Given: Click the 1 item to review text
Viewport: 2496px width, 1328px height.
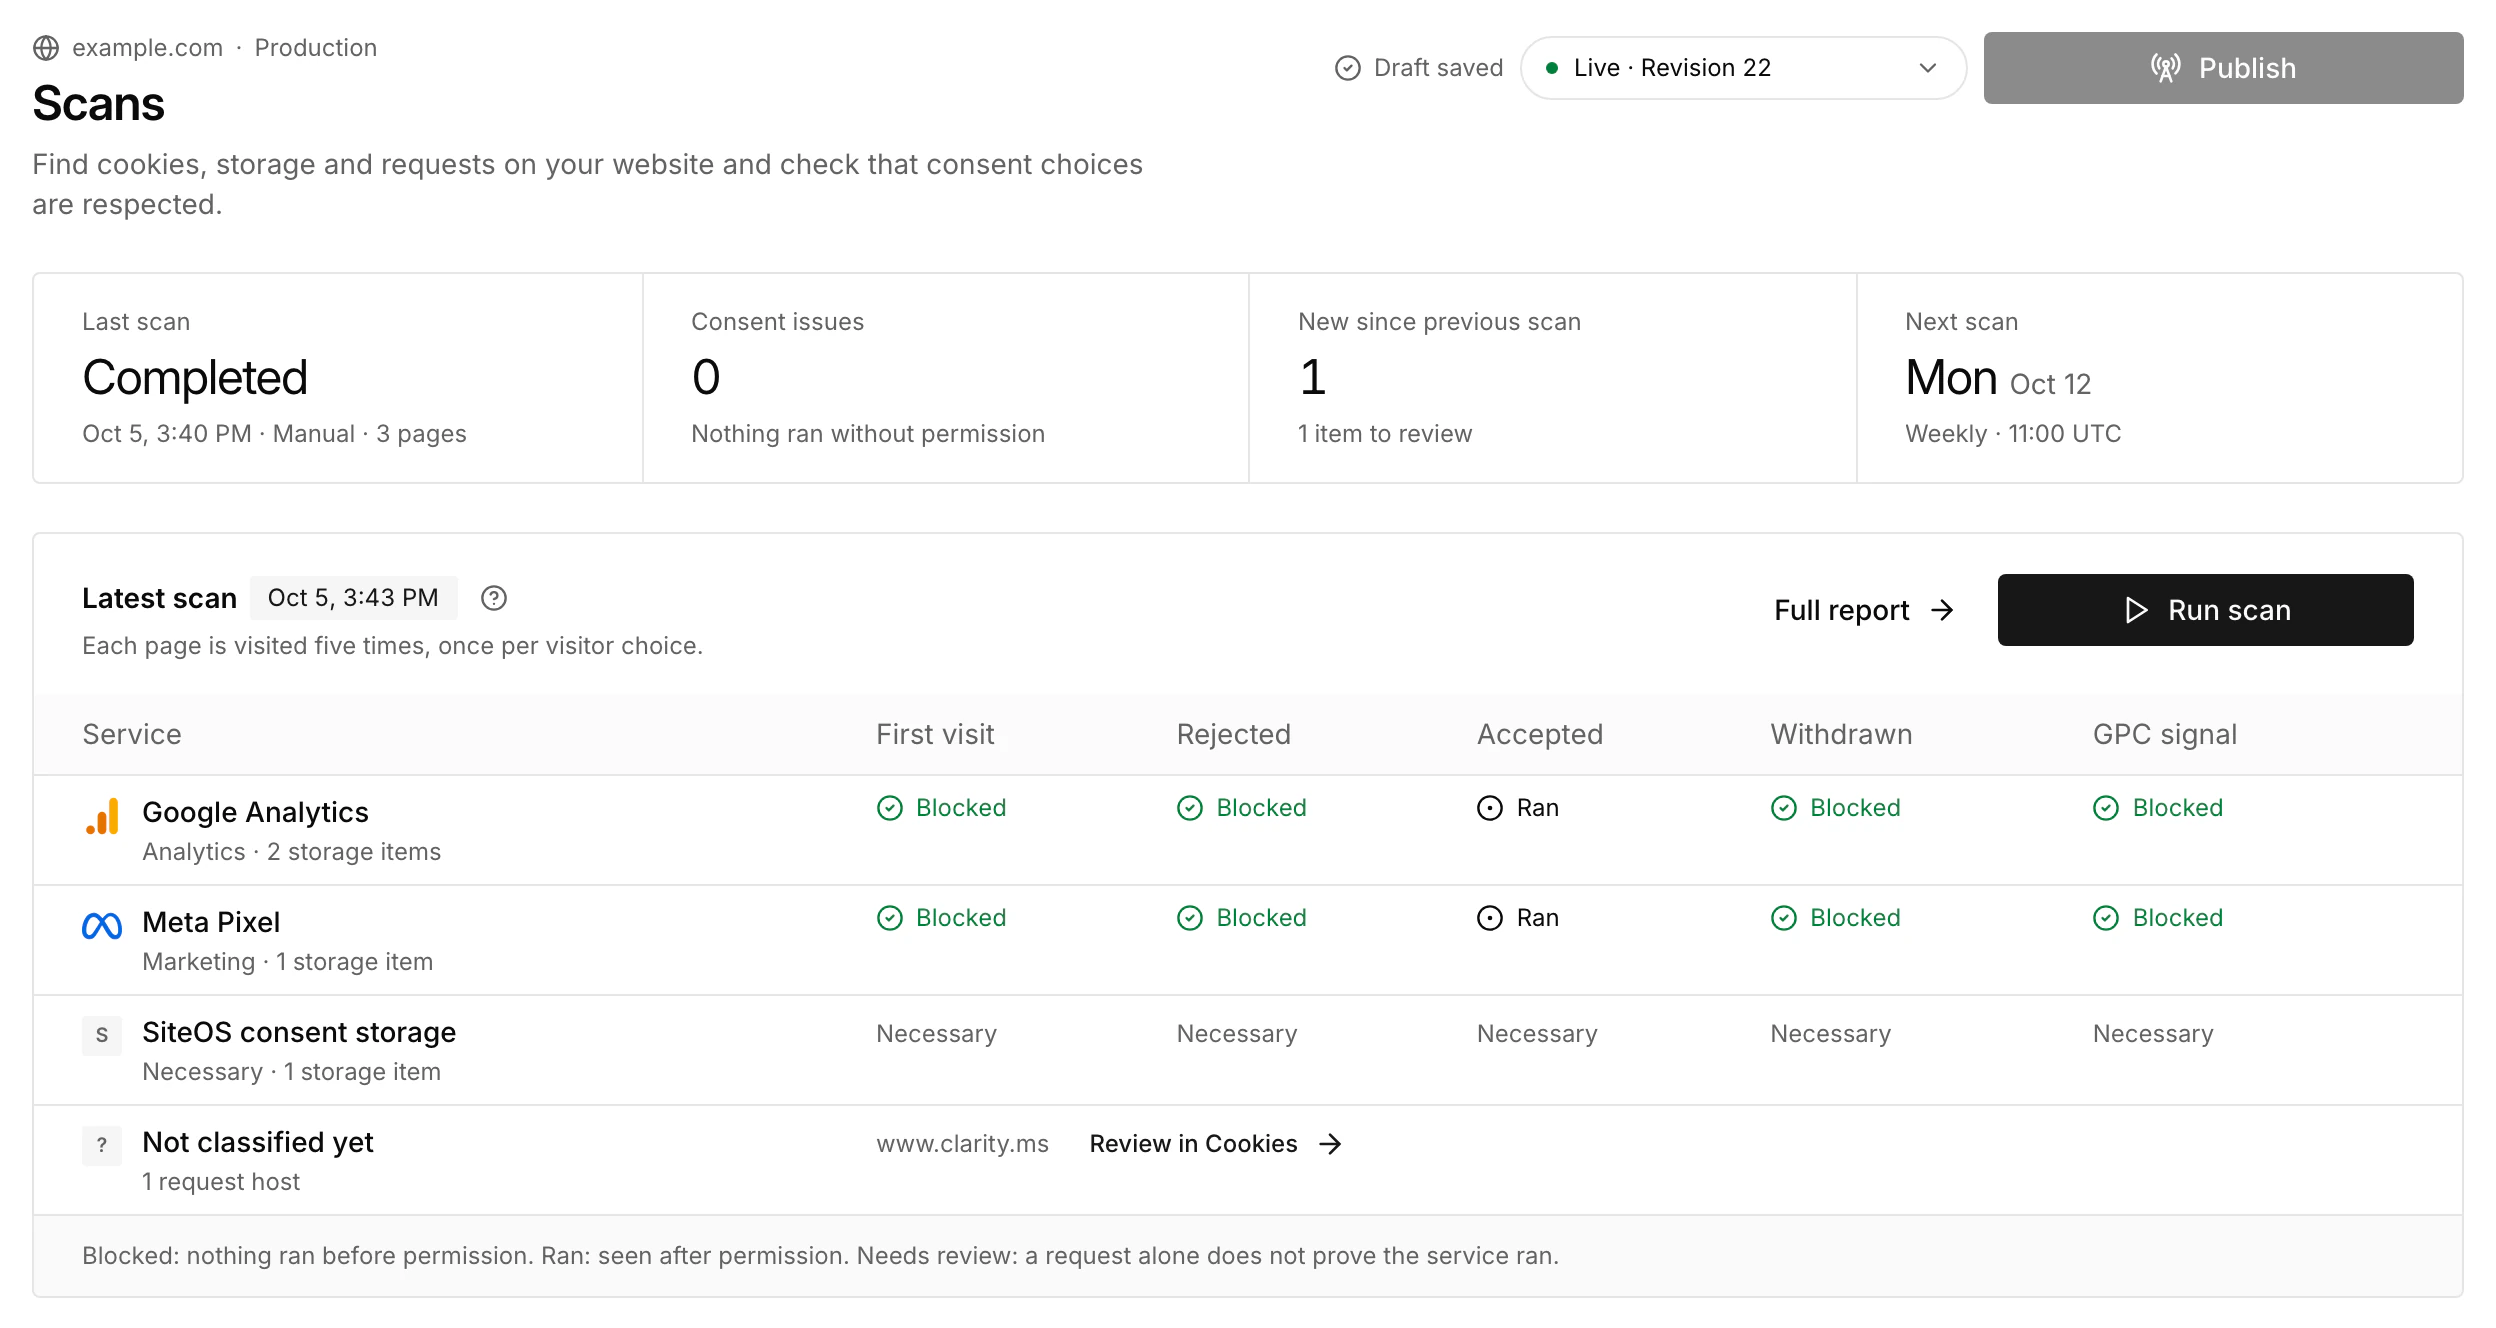Looking at the screenshot, I should coord(1385,434).
